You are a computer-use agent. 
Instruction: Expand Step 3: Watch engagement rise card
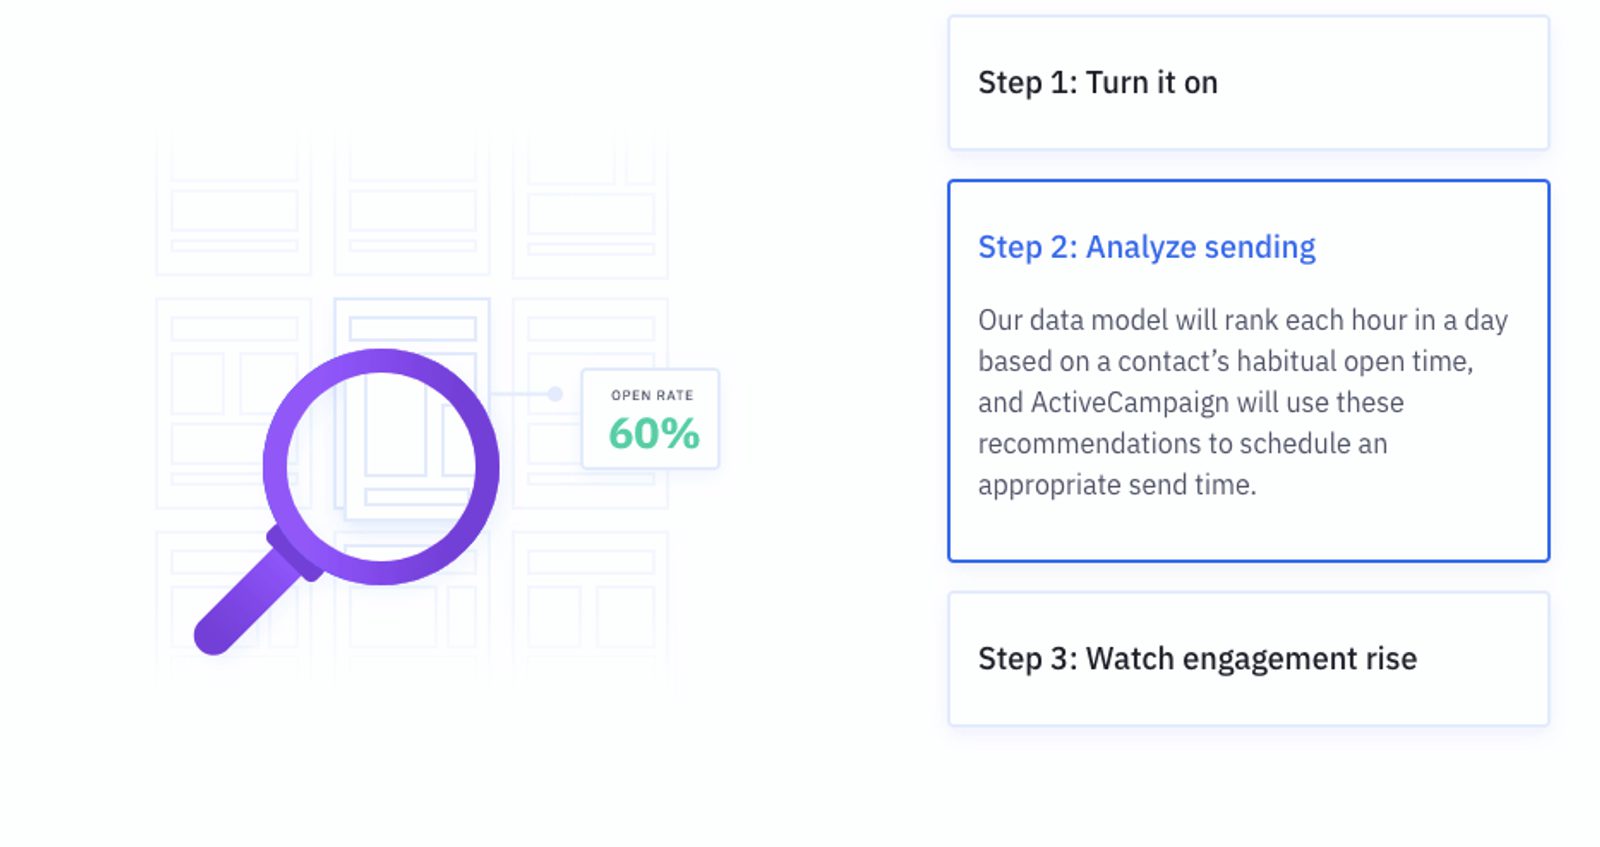pos(1248,659)
